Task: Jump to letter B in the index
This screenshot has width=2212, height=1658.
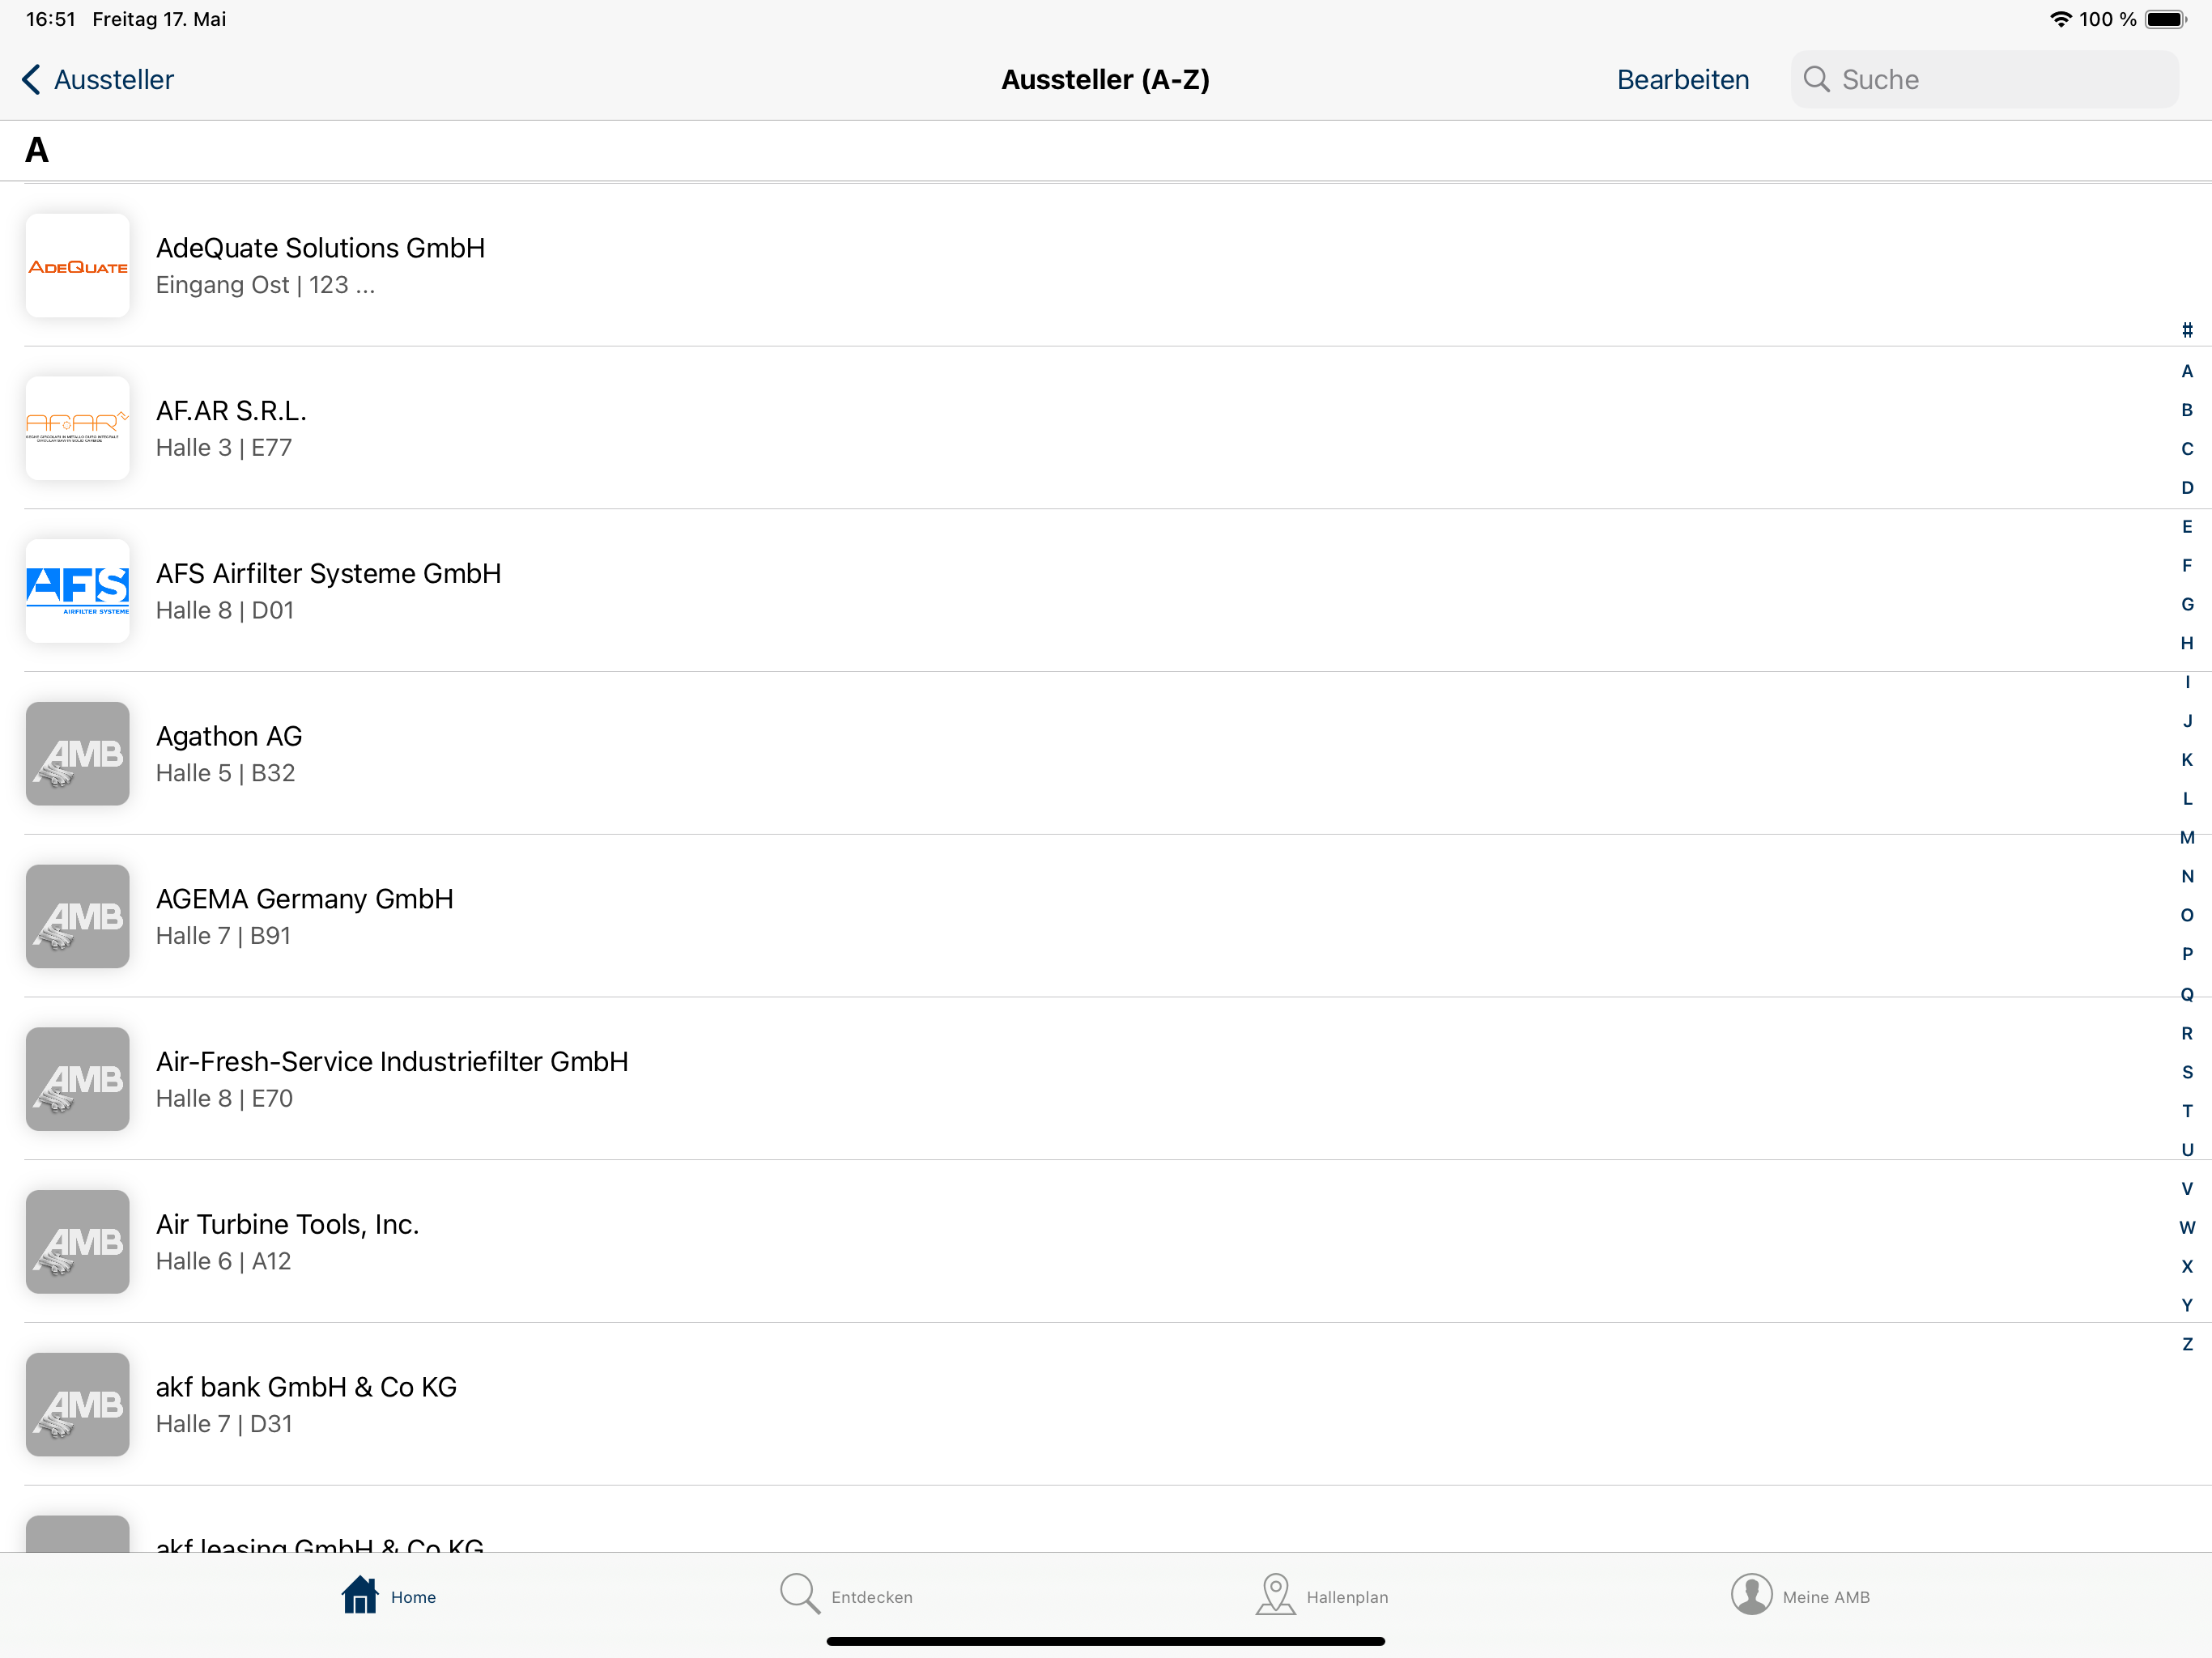Action: (x=2187, y=410)
